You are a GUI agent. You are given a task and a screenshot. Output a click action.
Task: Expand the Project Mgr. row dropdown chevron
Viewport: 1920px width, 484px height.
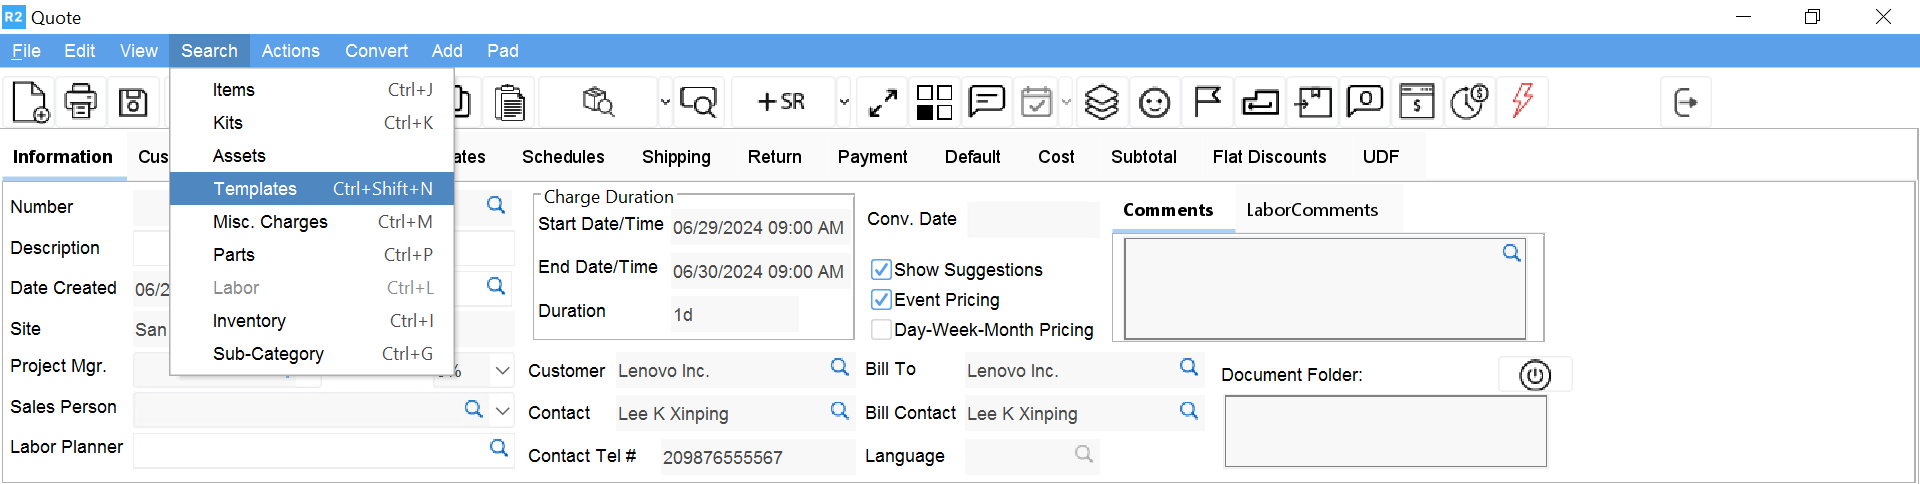503,371
